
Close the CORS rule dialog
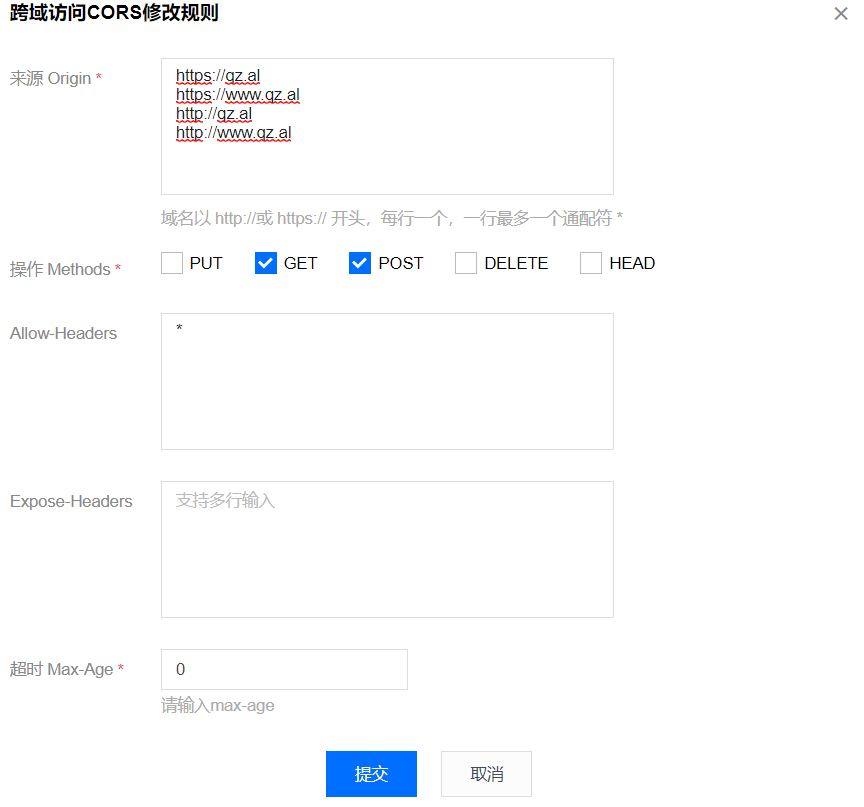click(x=841, y=14)
